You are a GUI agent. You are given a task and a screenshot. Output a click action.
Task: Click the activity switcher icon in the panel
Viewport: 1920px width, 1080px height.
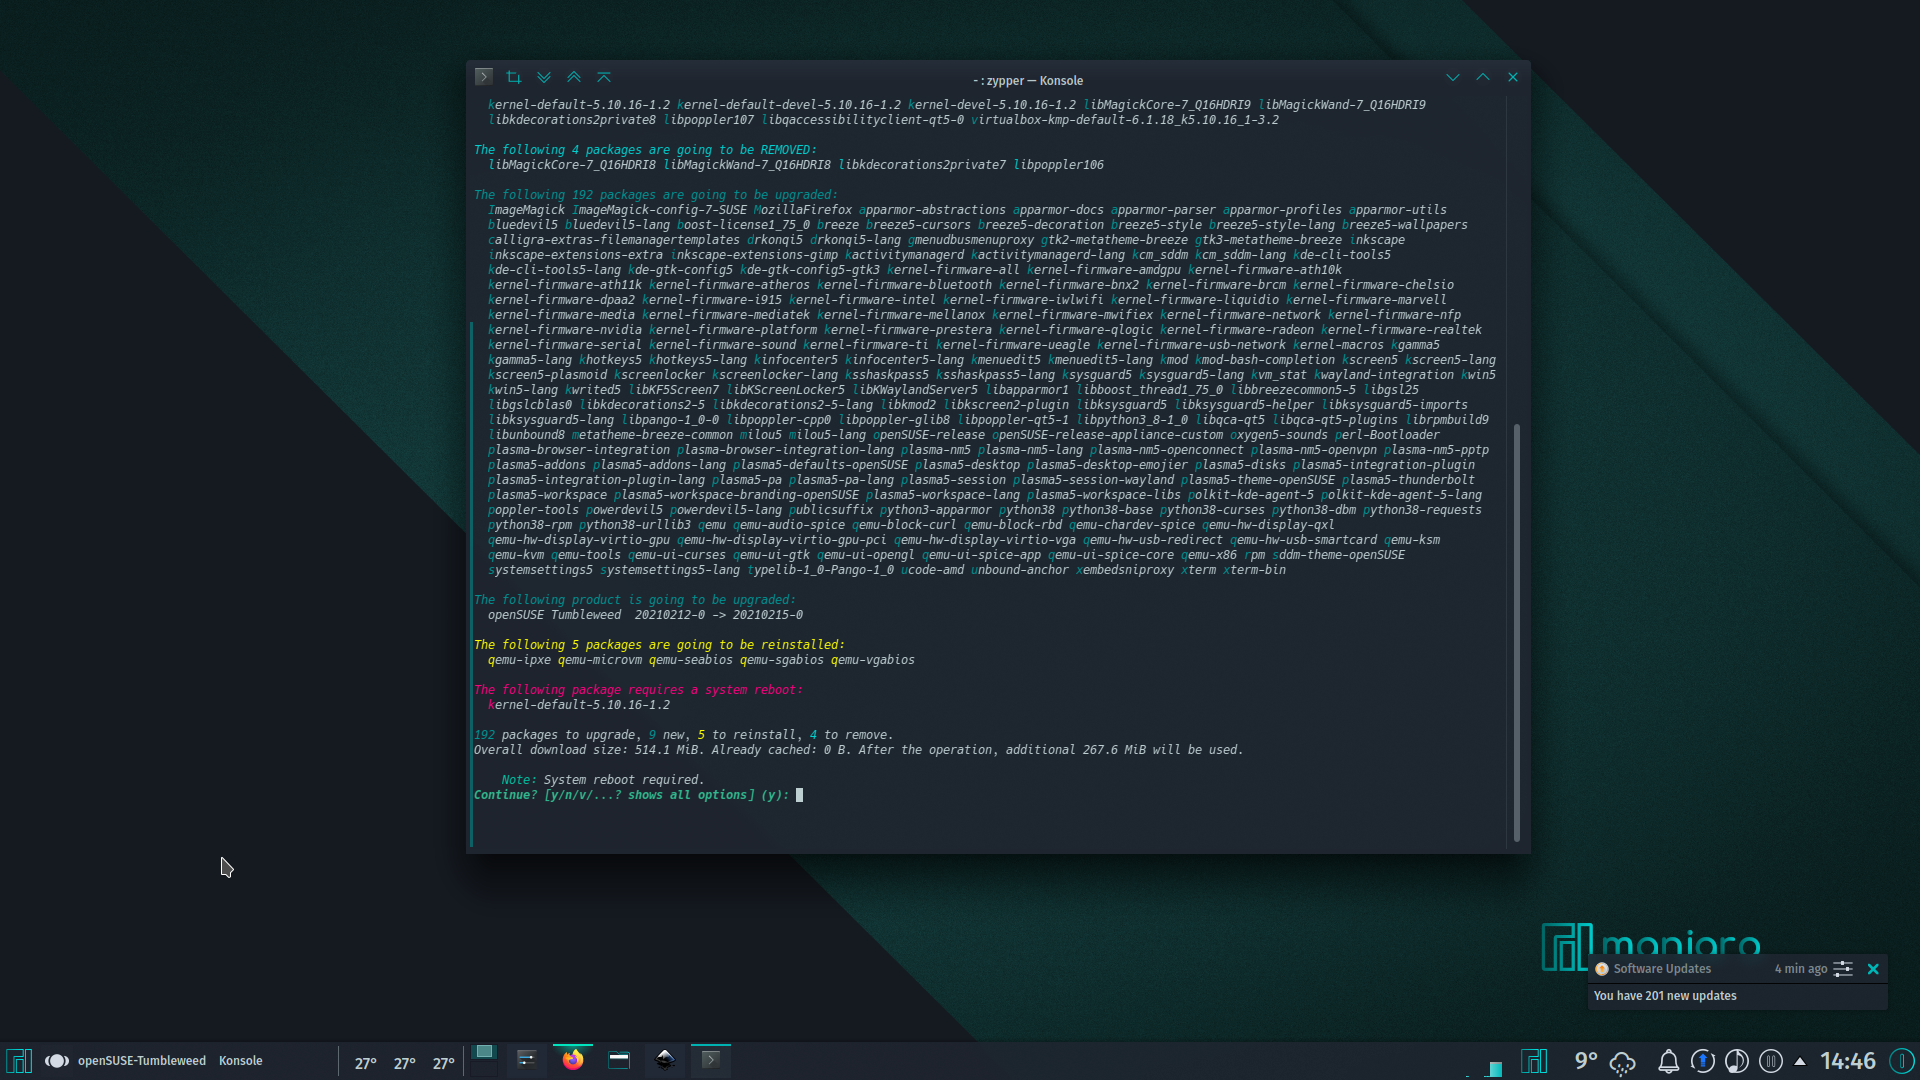pos(57,1061)
